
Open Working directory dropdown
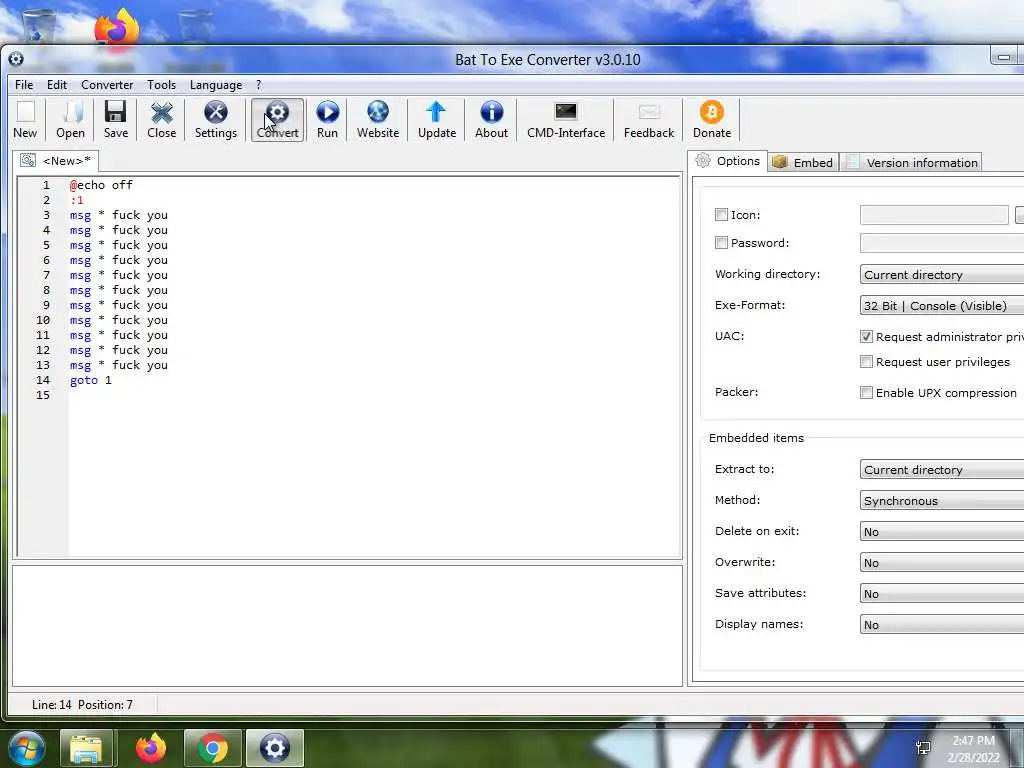coord(942,274)
